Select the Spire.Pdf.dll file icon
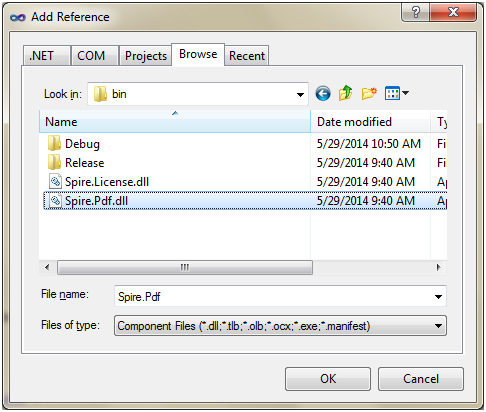 55,201
